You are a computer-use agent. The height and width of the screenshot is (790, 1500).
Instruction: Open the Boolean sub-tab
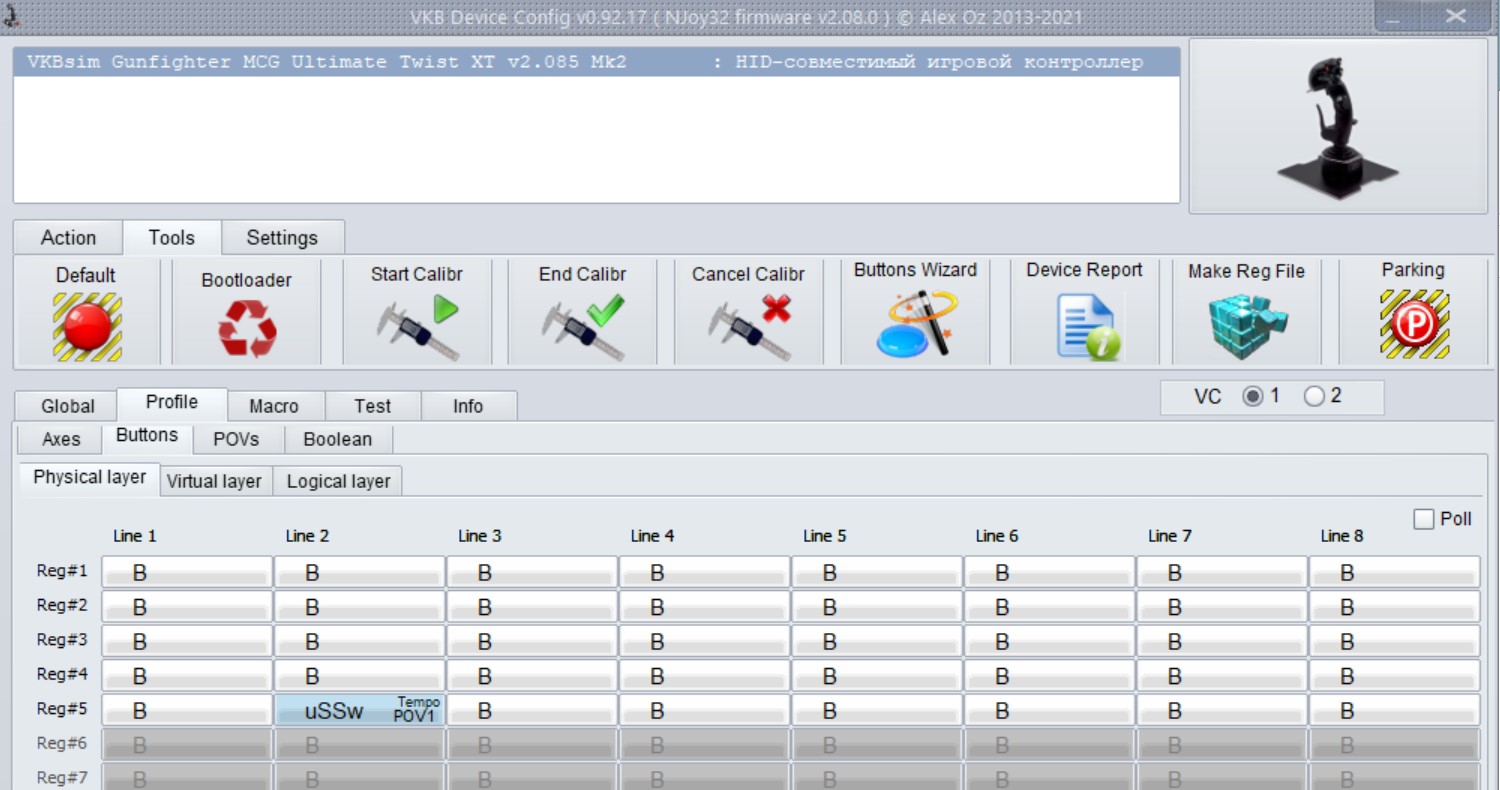pos(338,439)
